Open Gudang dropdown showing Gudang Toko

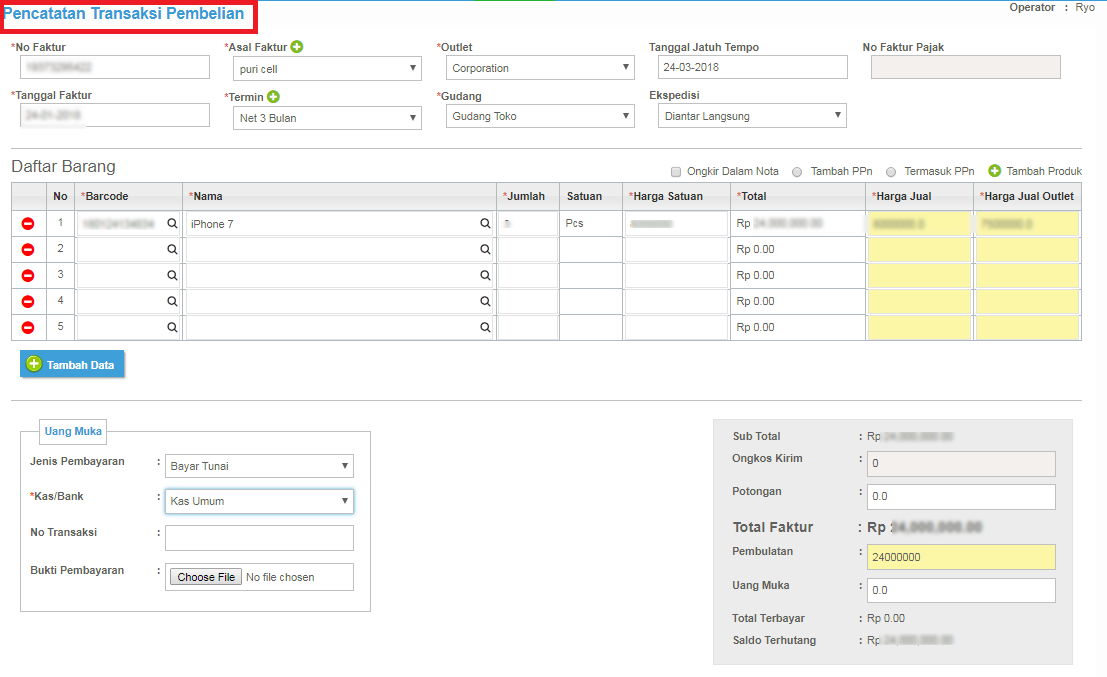540,116
